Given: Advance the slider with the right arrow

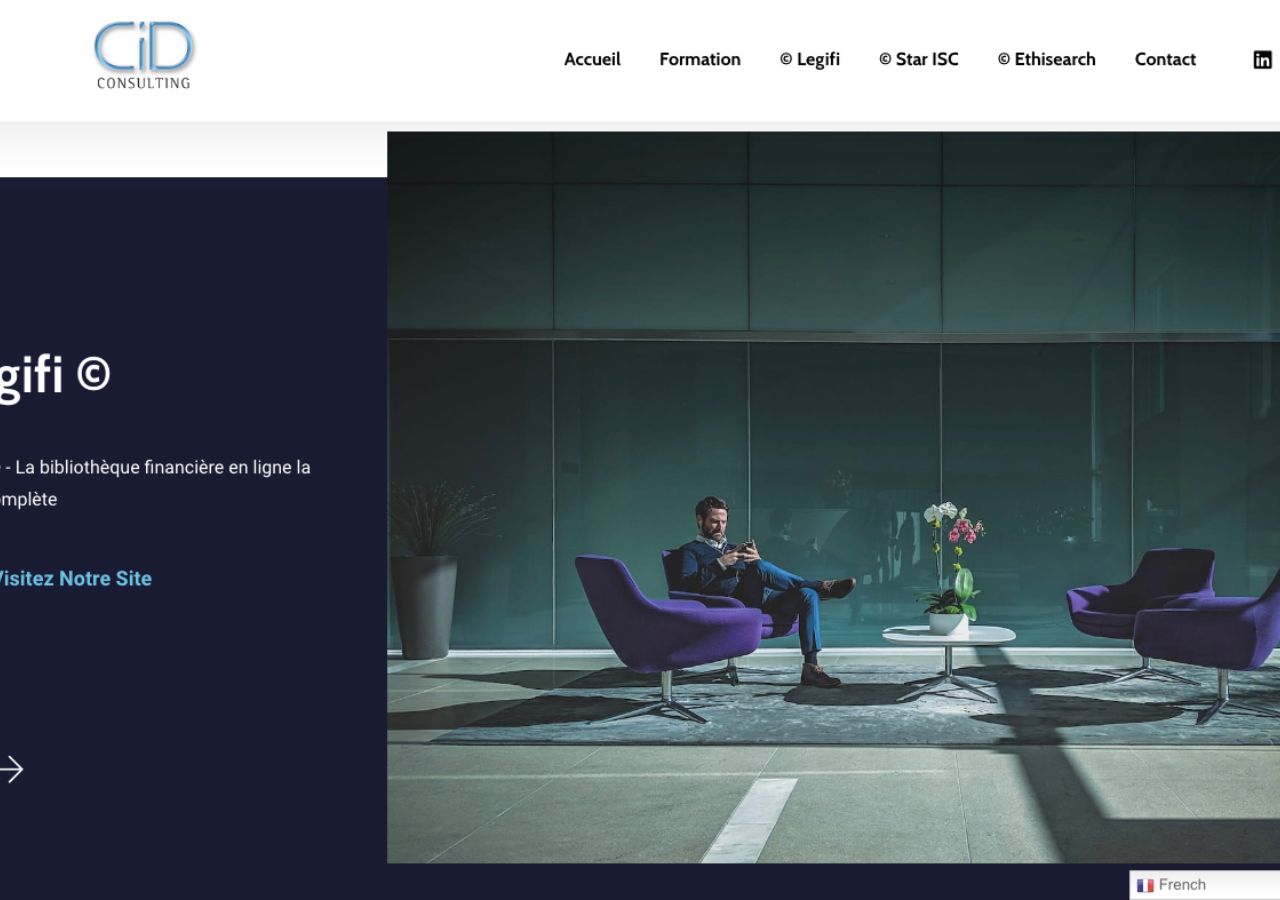Looking at the screenshot, I should click(x=10, y=769).
